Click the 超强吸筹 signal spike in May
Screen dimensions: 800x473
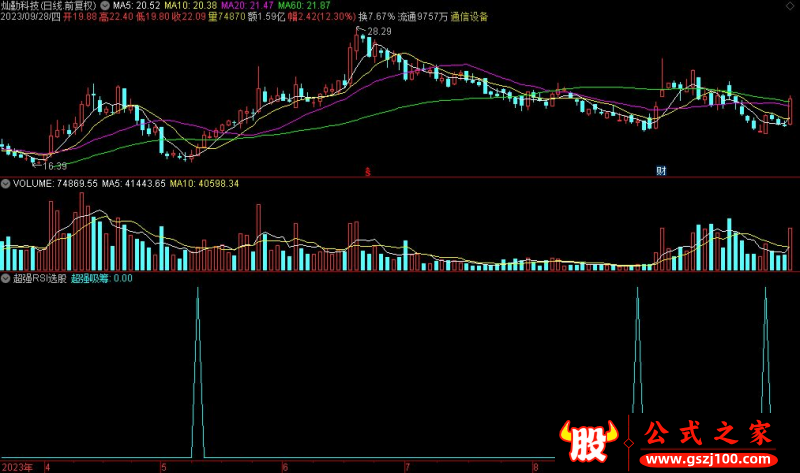[198, 372]
